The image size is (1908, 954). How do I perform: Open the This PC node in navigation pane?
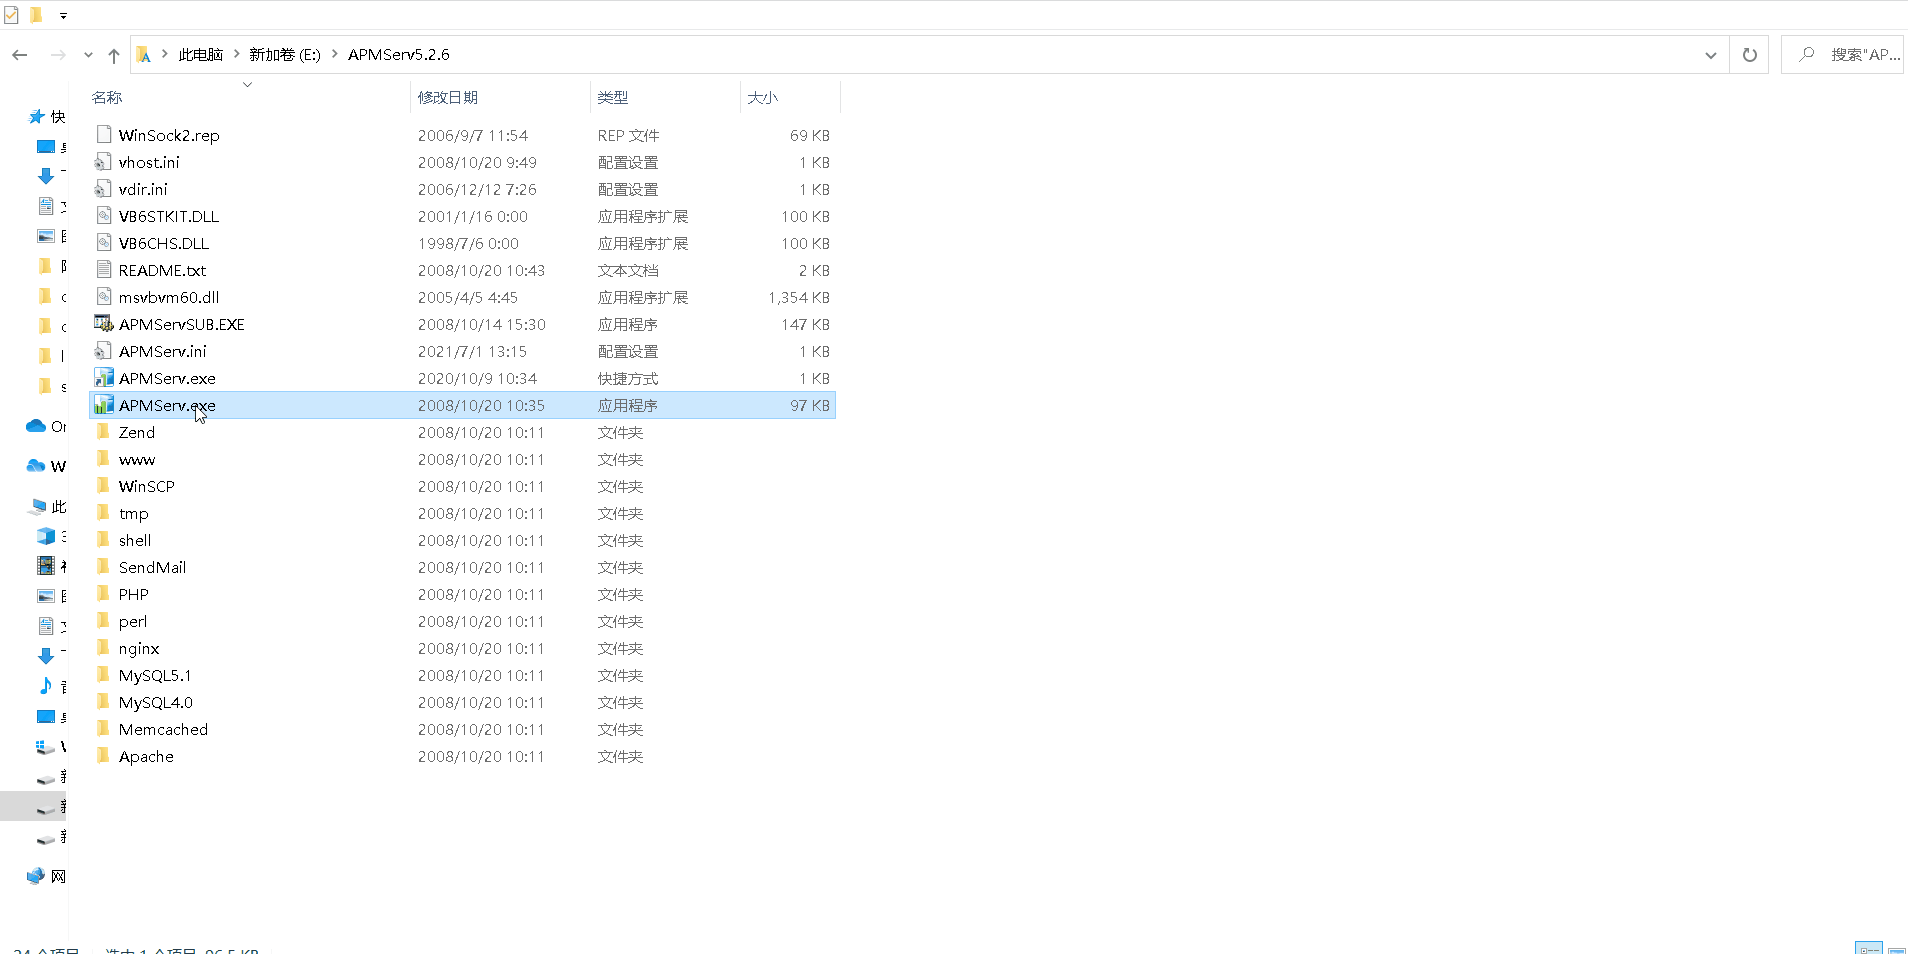tap(38, 506)
